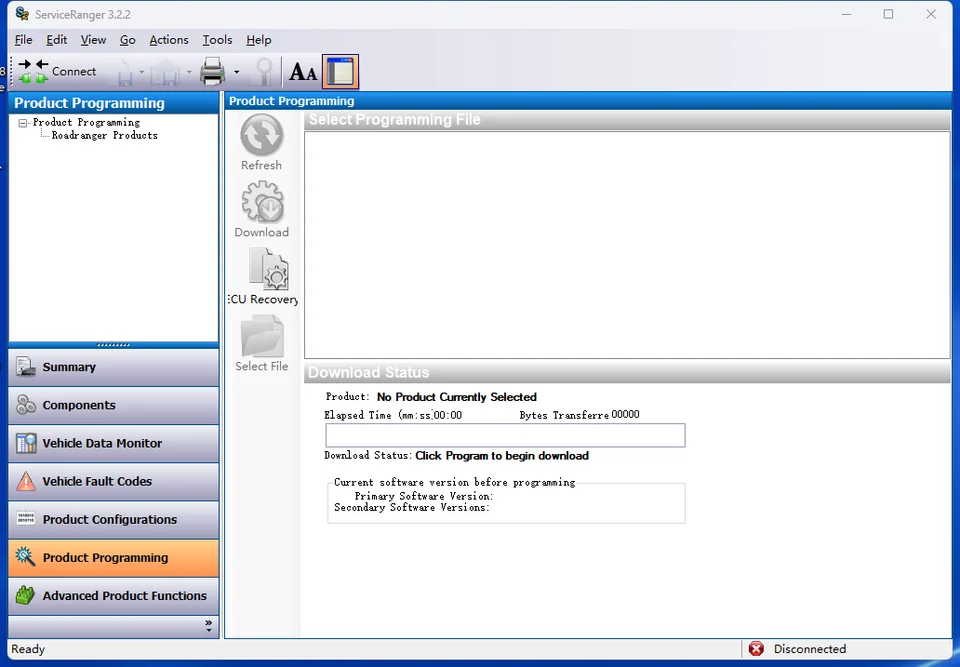
Task: Click the AA font size icon
Action: (303, 72)
